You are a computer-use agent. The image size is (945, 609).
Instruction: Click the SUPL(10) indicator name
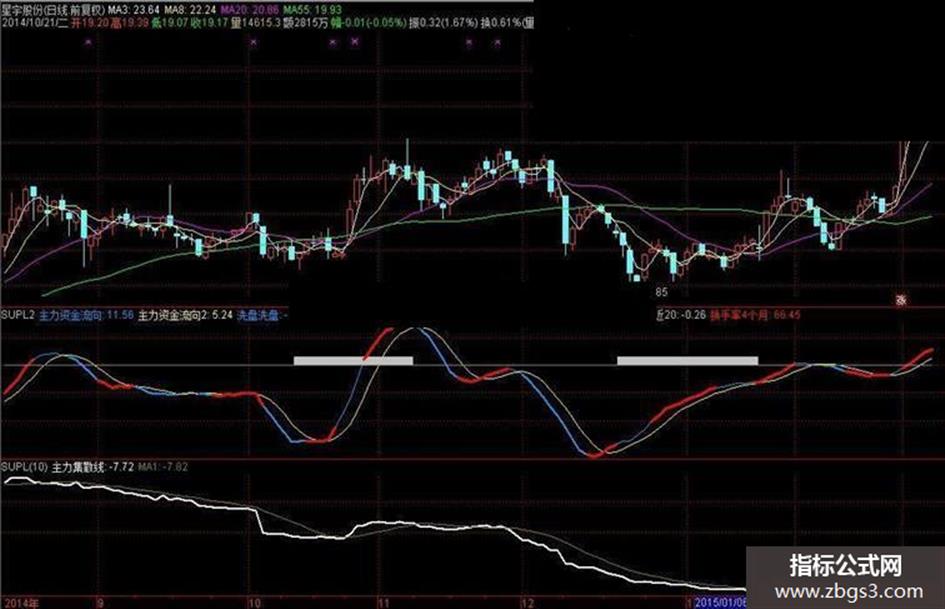tap(24, 467)
